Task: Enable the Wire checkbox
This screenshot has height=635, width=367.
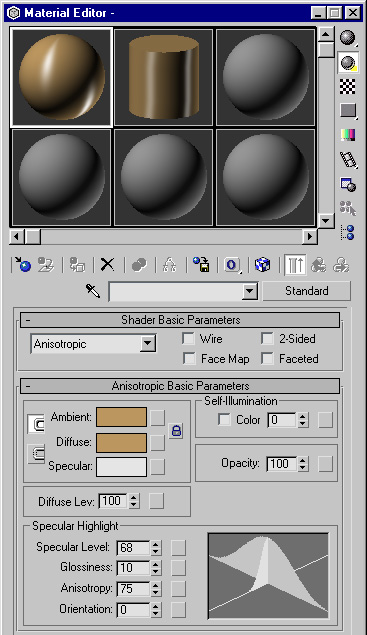Action: (x=188, y=339)
